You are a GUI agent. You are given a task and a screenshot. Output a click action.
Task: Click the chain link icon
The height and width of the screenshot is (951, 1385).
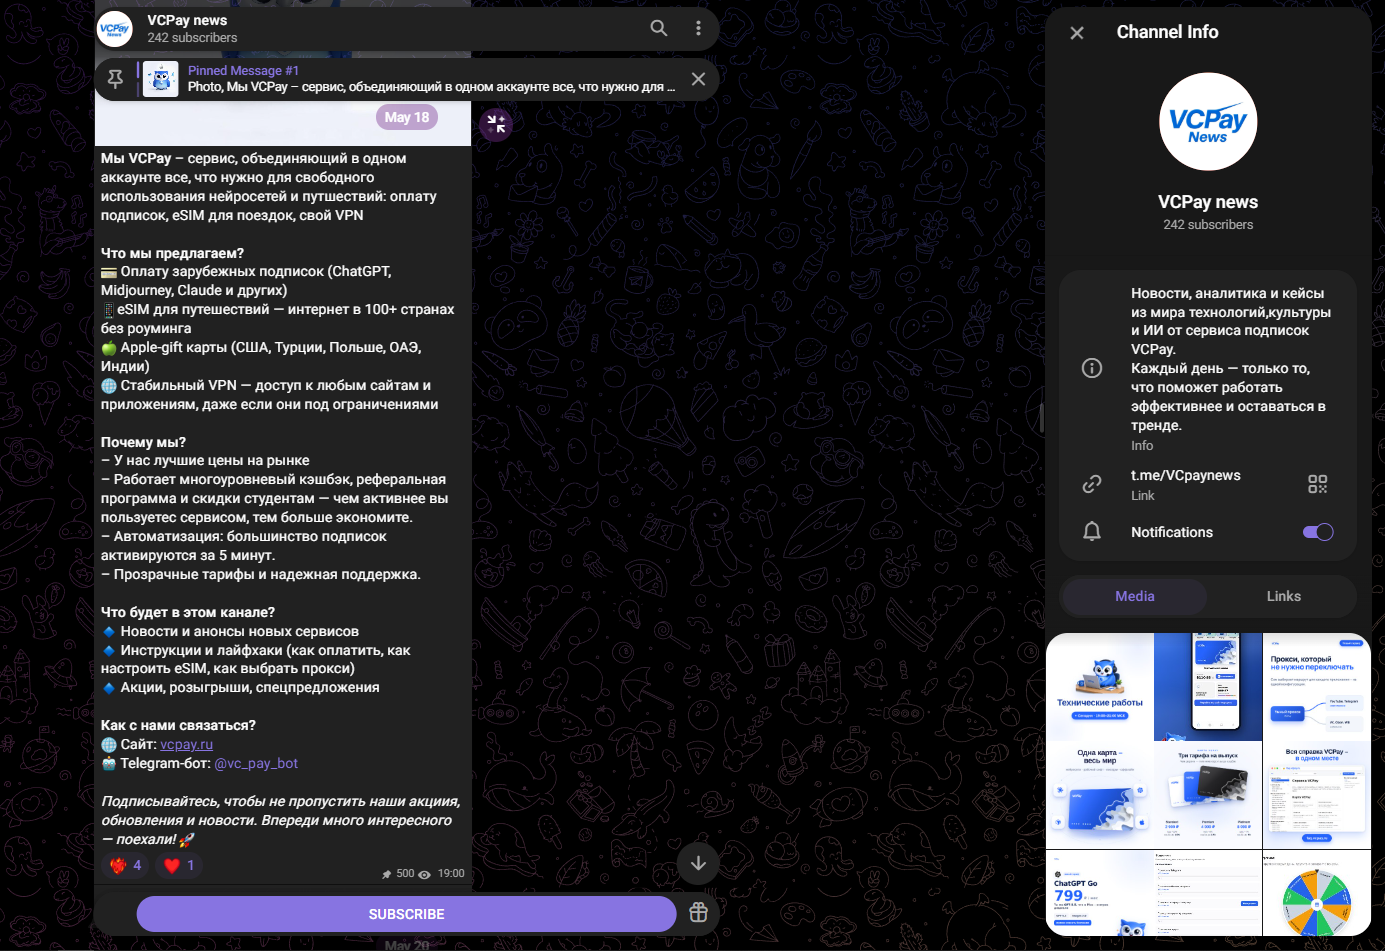coord(1092,485)
